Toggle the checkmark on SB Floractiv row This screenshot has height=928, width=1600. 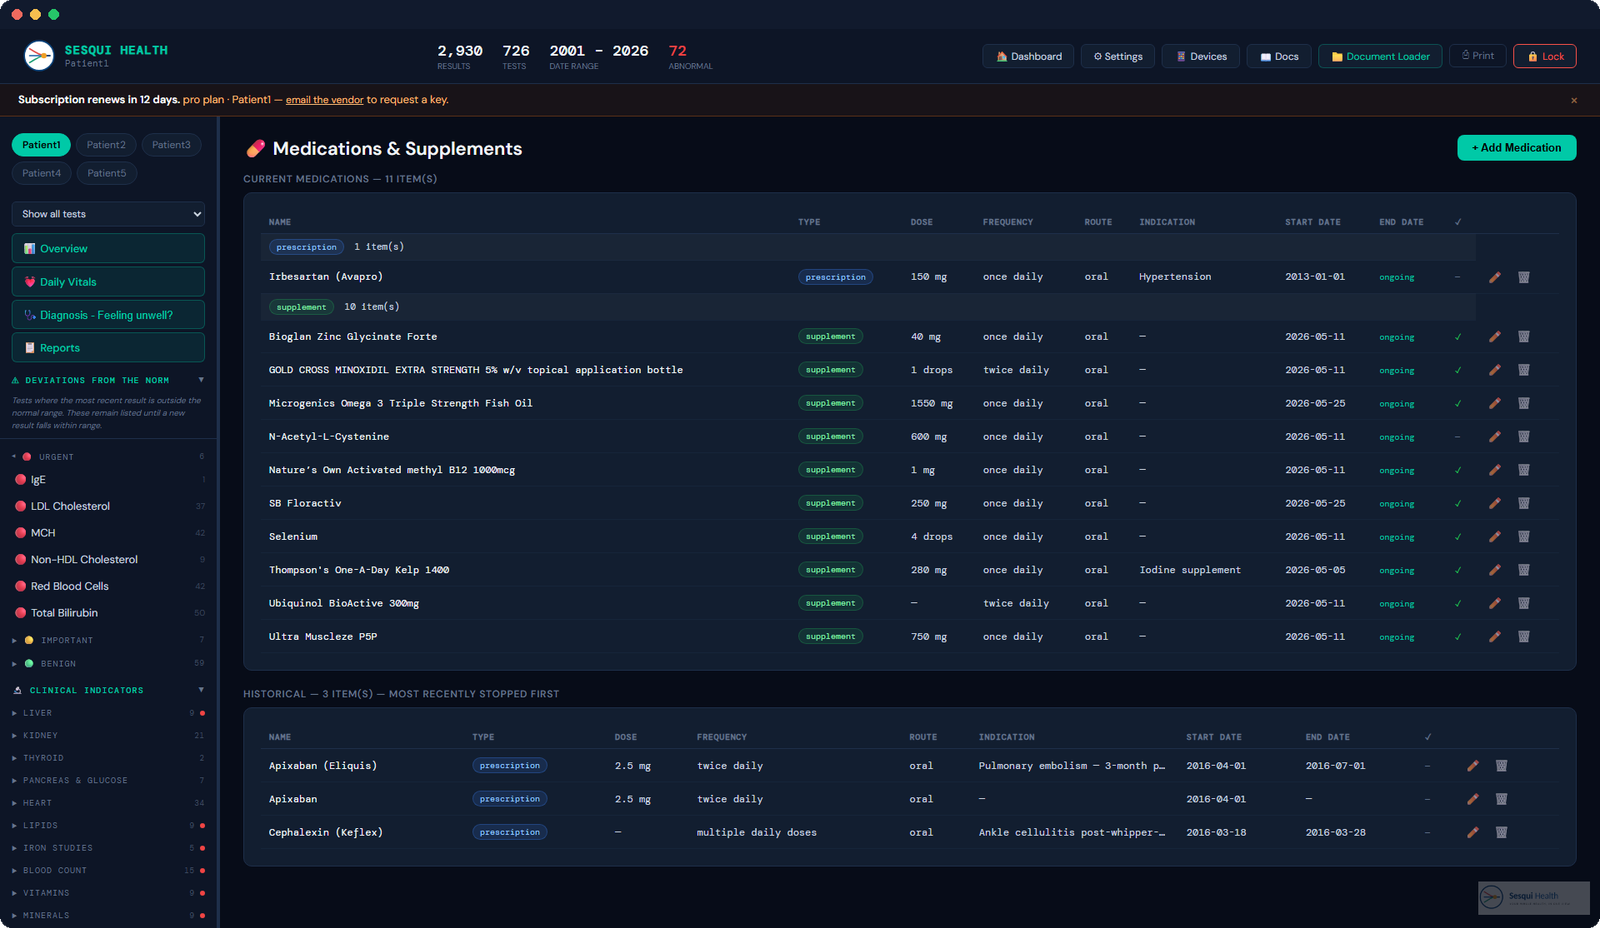click(1458, 504)
